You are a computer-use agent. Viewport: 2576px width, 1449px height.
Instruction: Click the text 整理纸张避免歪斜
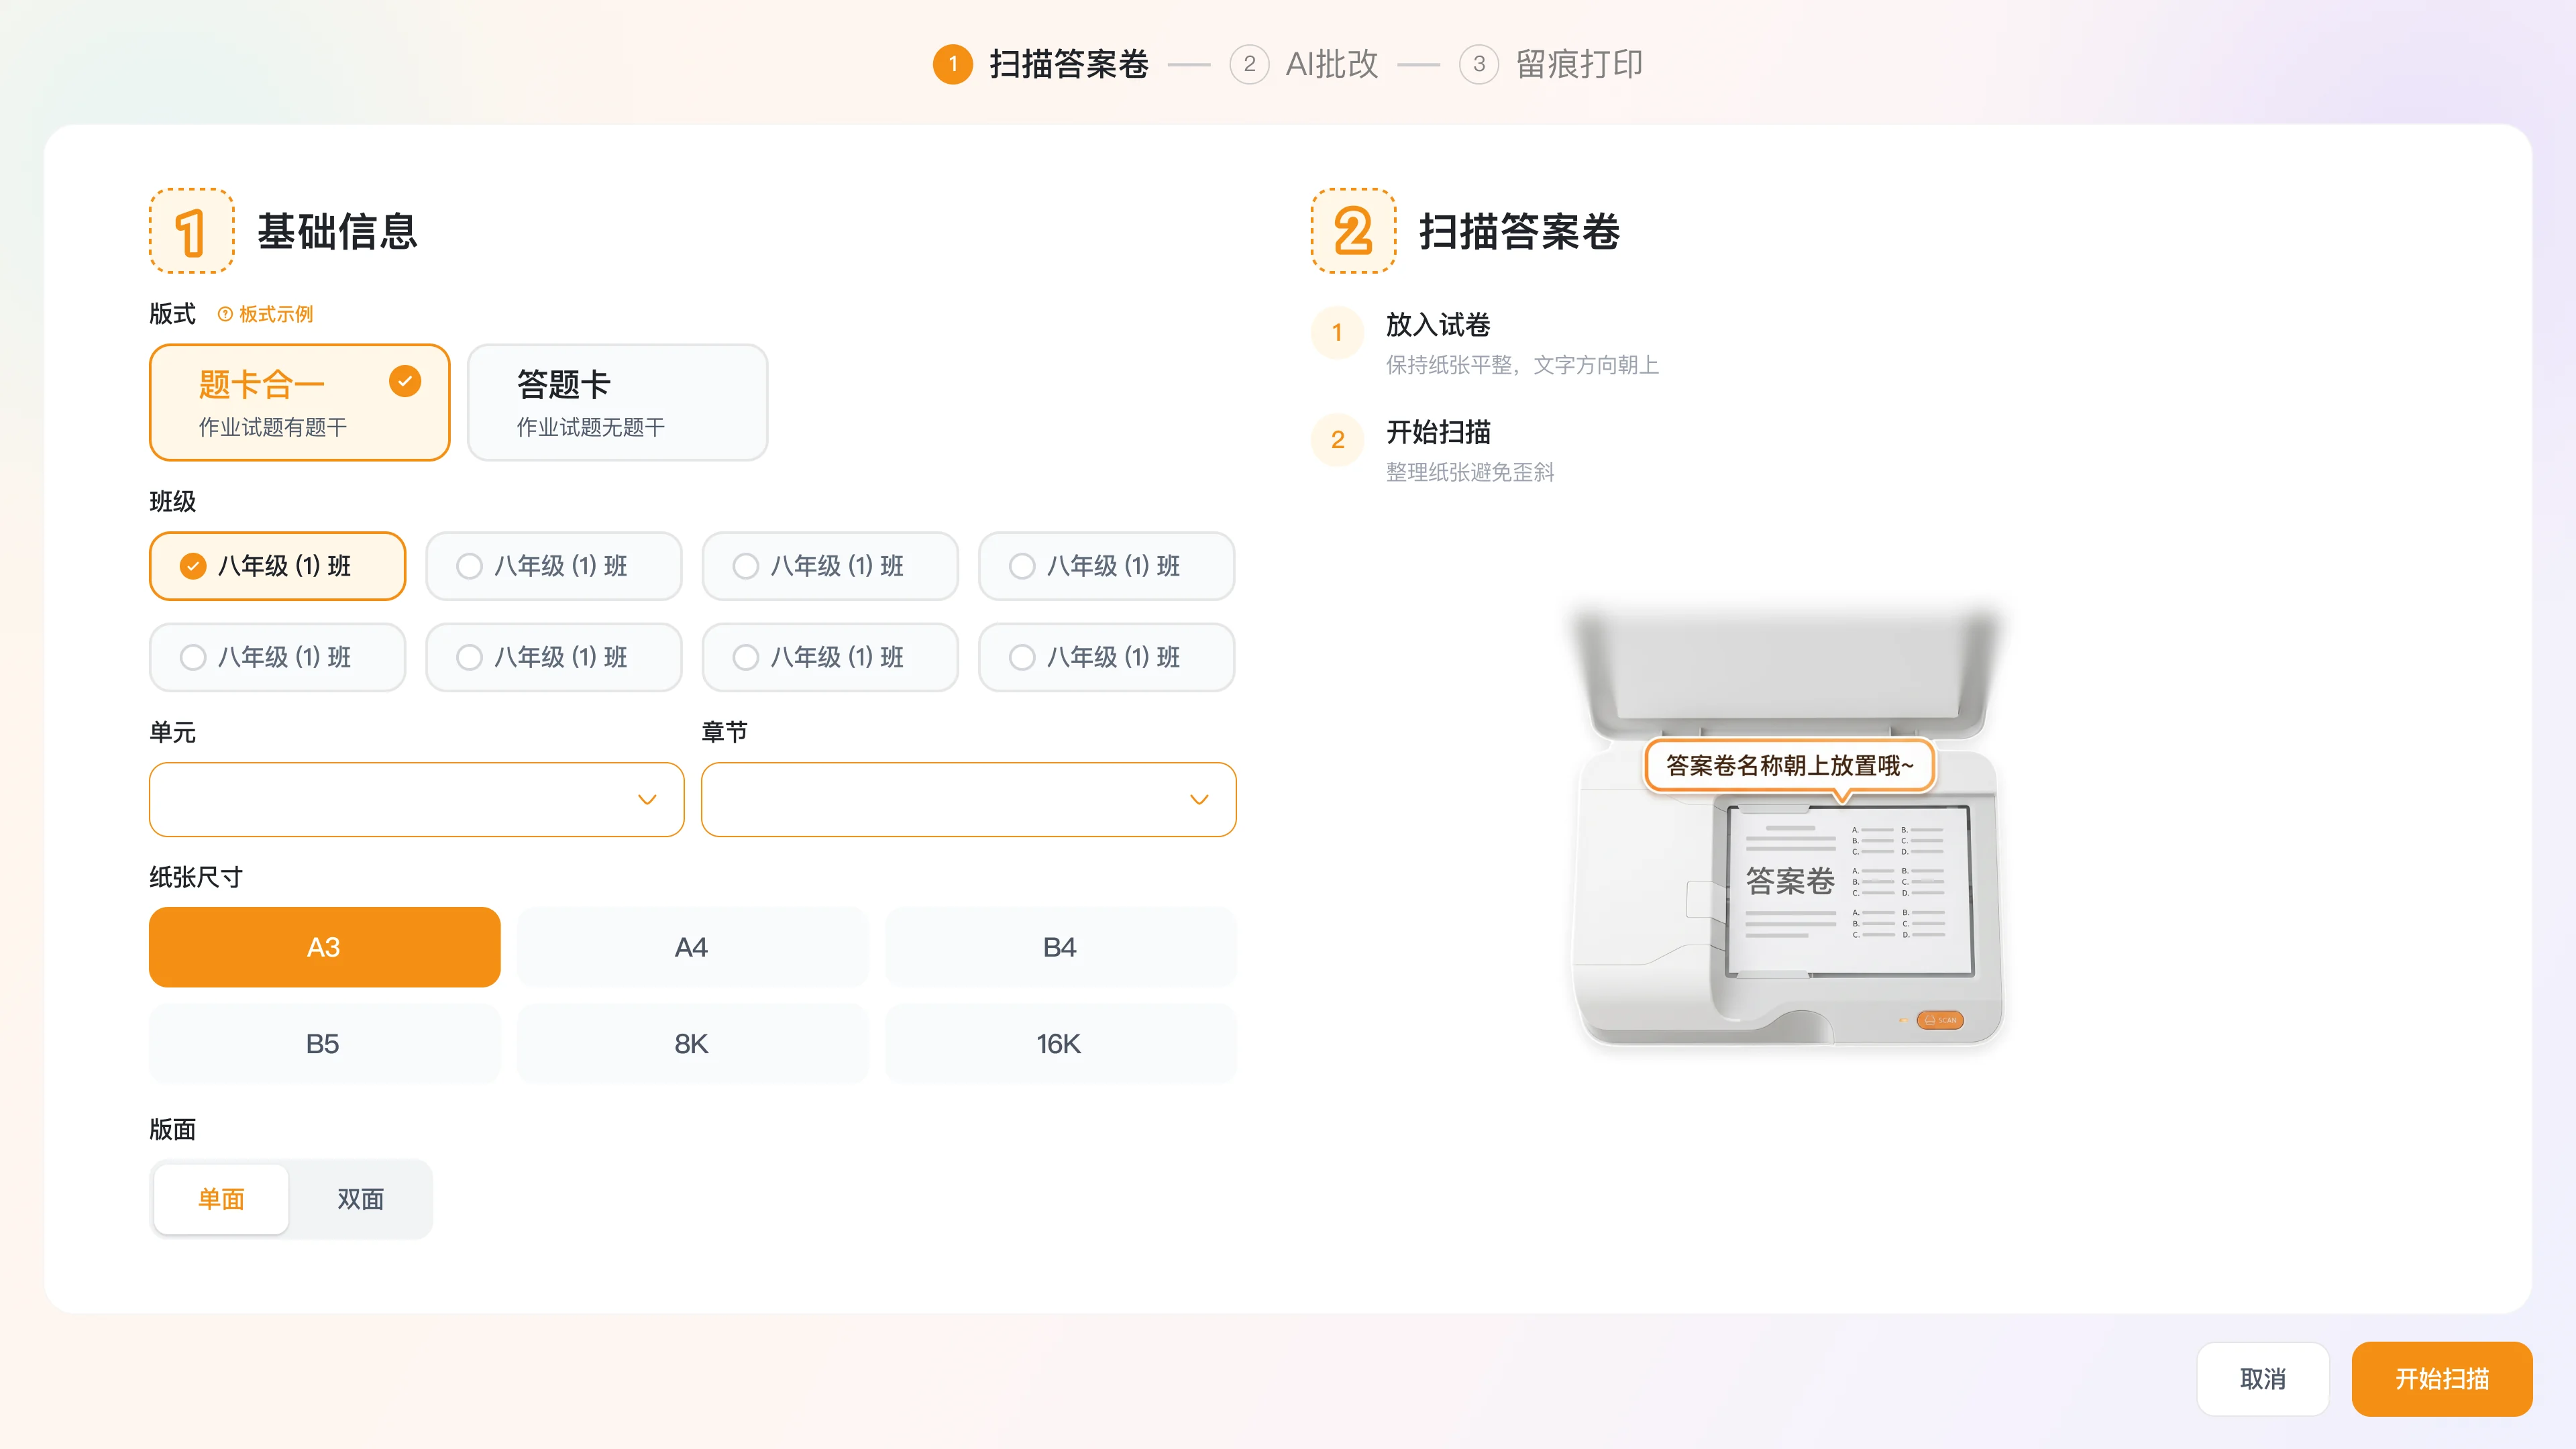[x=1470, y=472]
